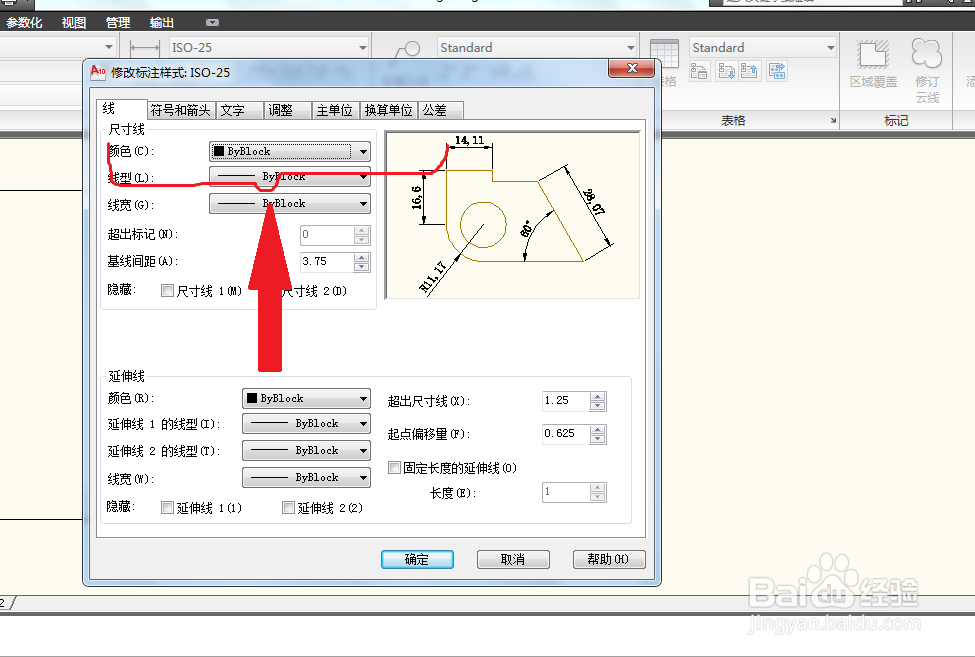
Task: Click the 区域覆盖 wipeout icon
Action: pyautogui.click(x=873, y=55)
